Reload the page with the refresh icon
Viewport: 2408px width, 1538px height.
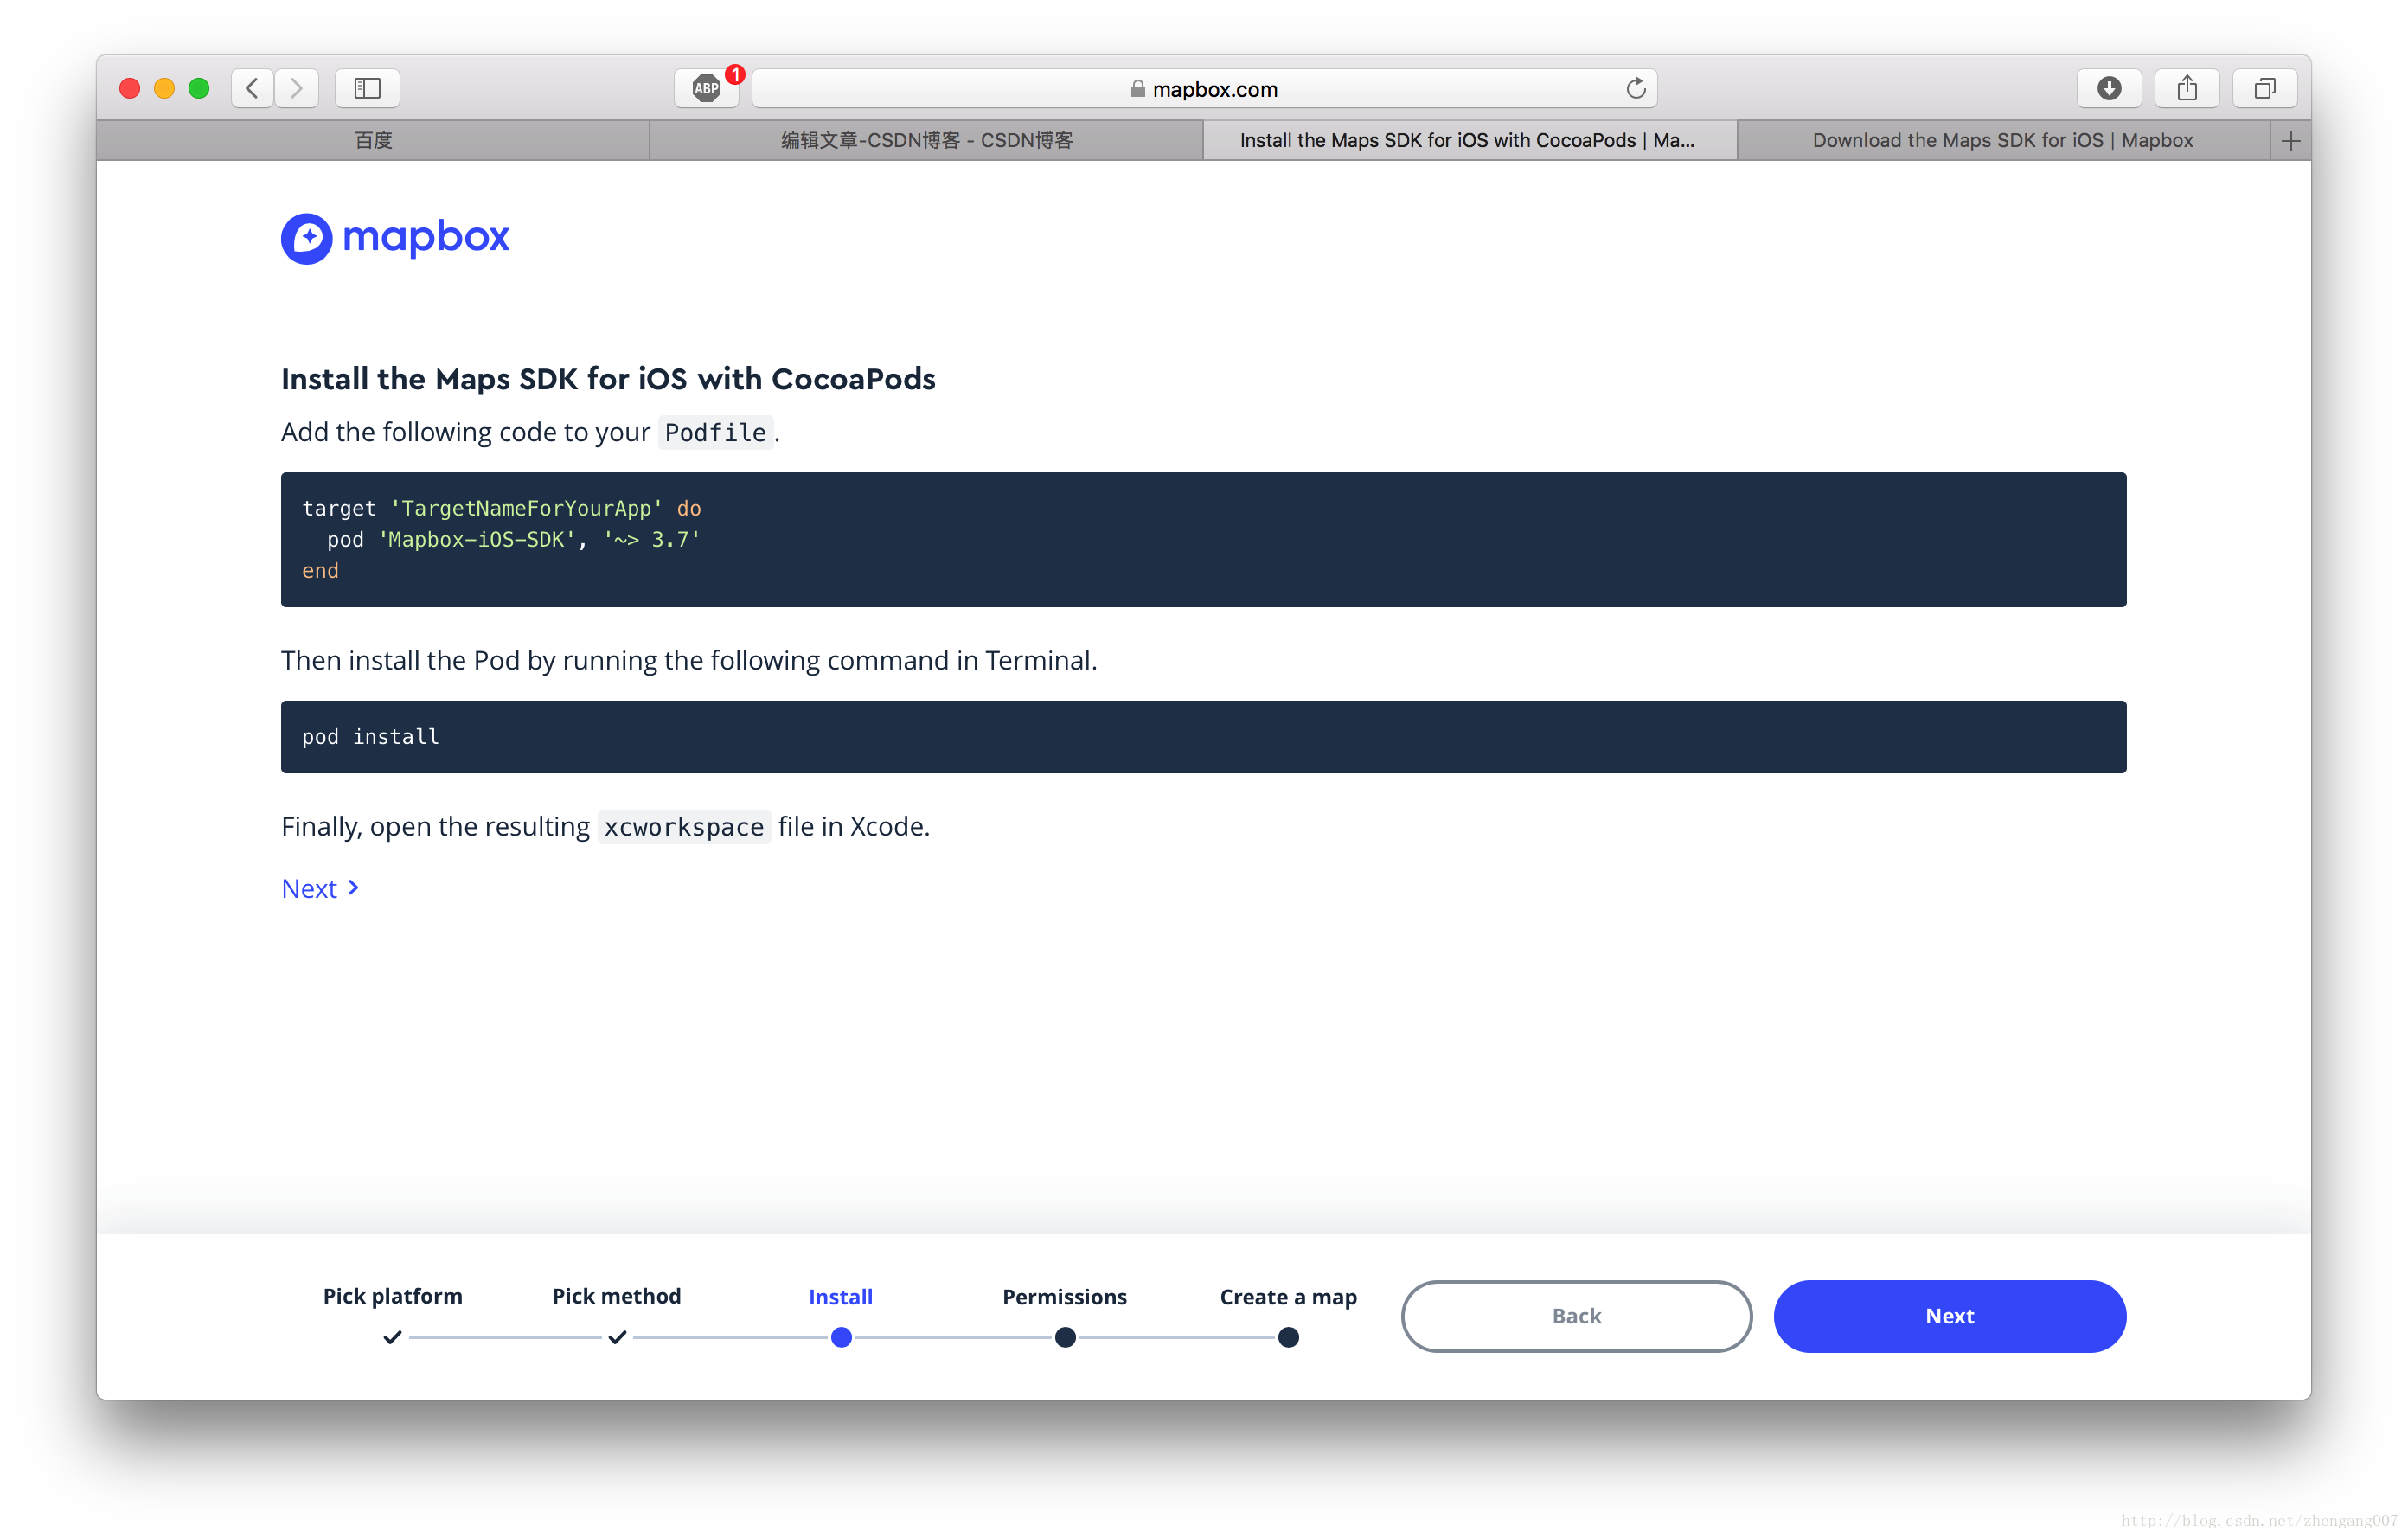[1636, 88]
